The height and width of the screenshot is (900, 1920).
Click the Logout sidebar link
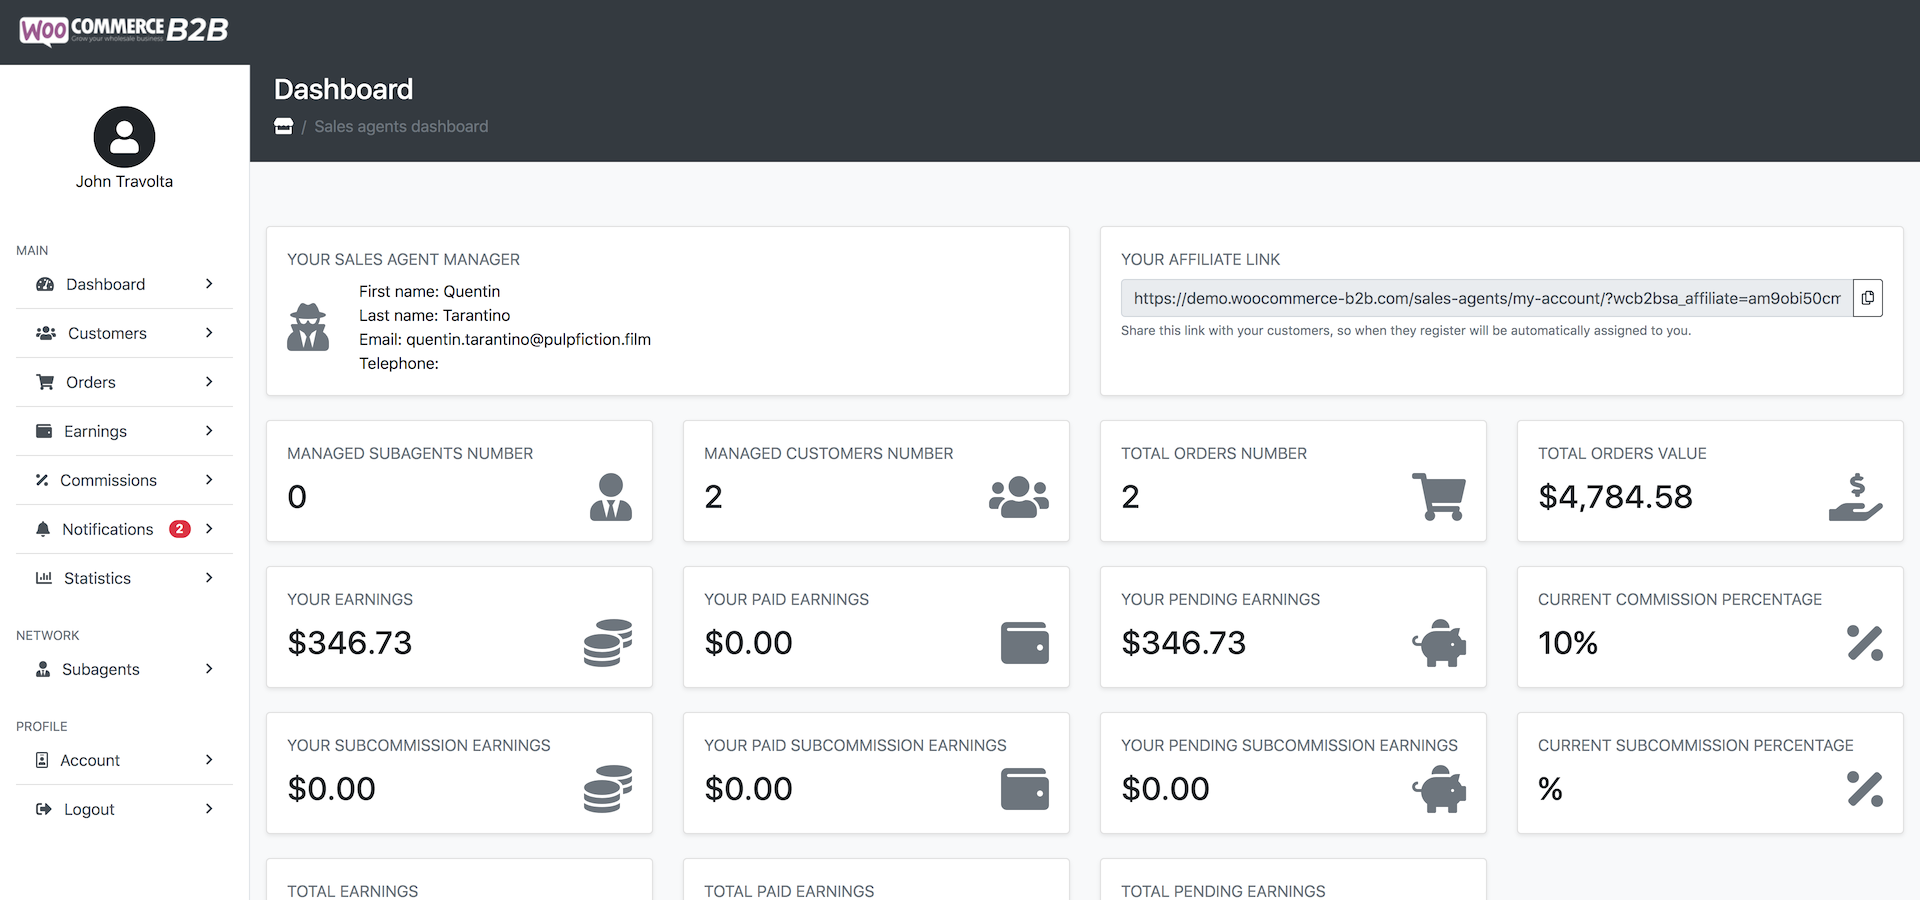124,809
